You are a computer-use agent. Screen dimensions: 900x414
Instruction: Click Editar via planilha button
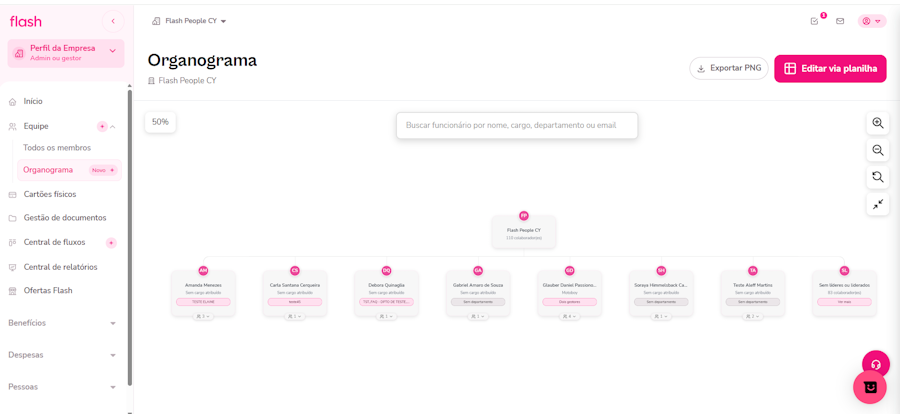click(831, 69)
